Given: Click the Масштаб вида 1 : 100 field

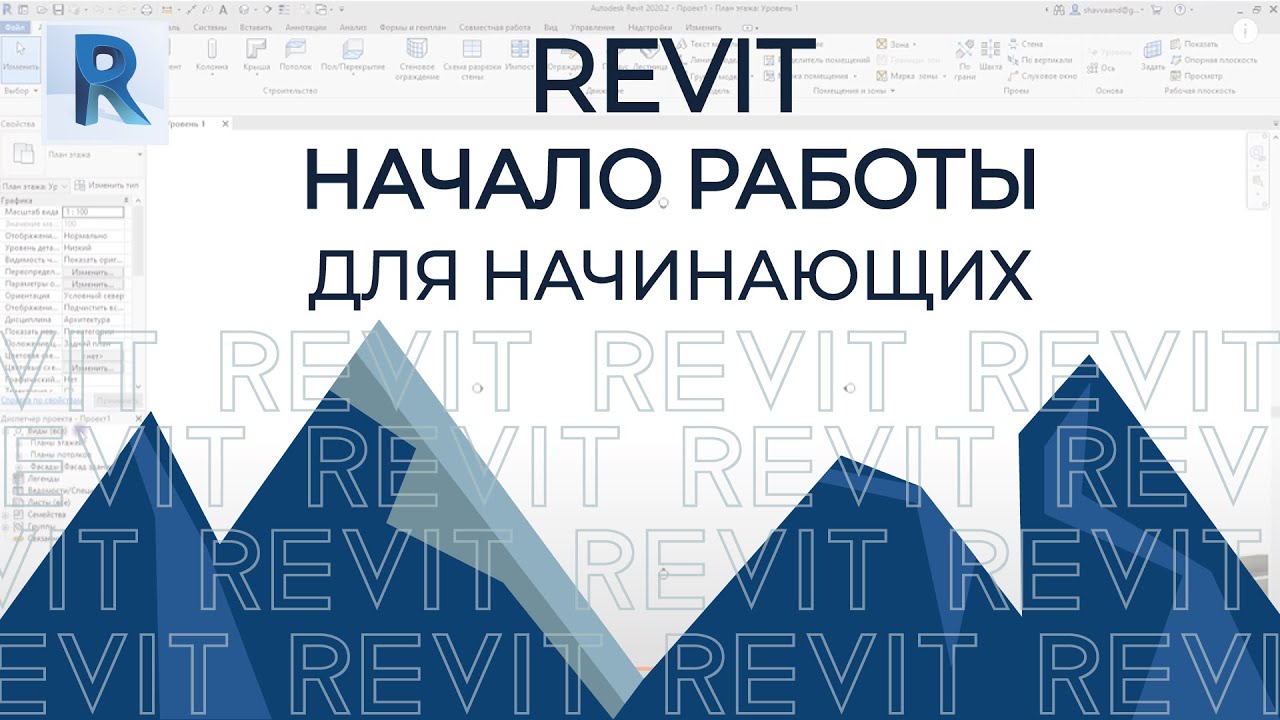Looking at the screenshot, I should tap(93, 213).
